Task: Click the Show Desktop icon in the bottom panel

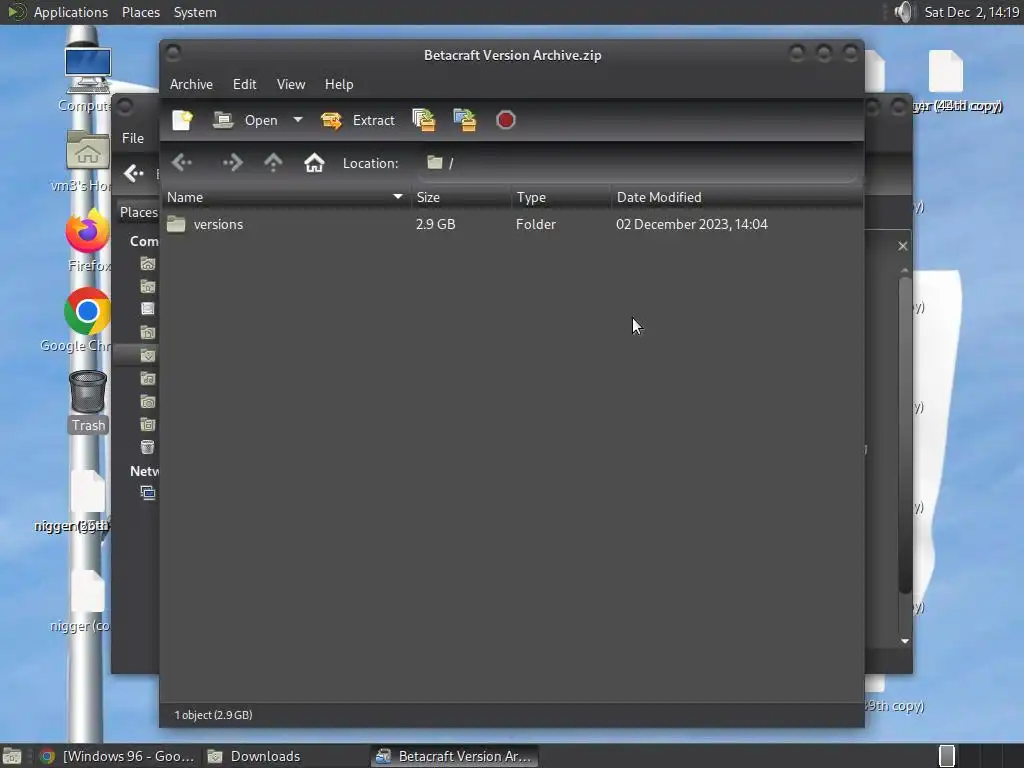Action: pyautogui.click(x=12, y=756)
